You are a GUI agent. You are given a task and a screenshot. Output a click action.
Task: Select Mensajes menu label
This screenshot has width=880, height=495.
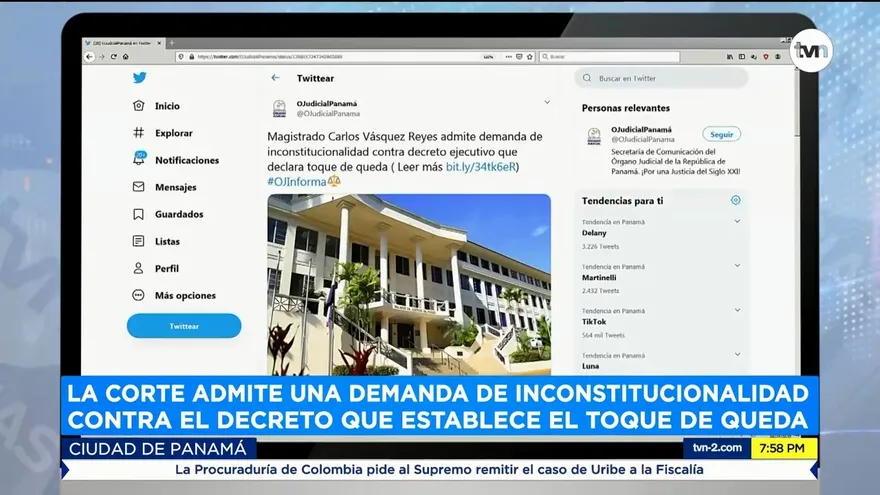176,187
